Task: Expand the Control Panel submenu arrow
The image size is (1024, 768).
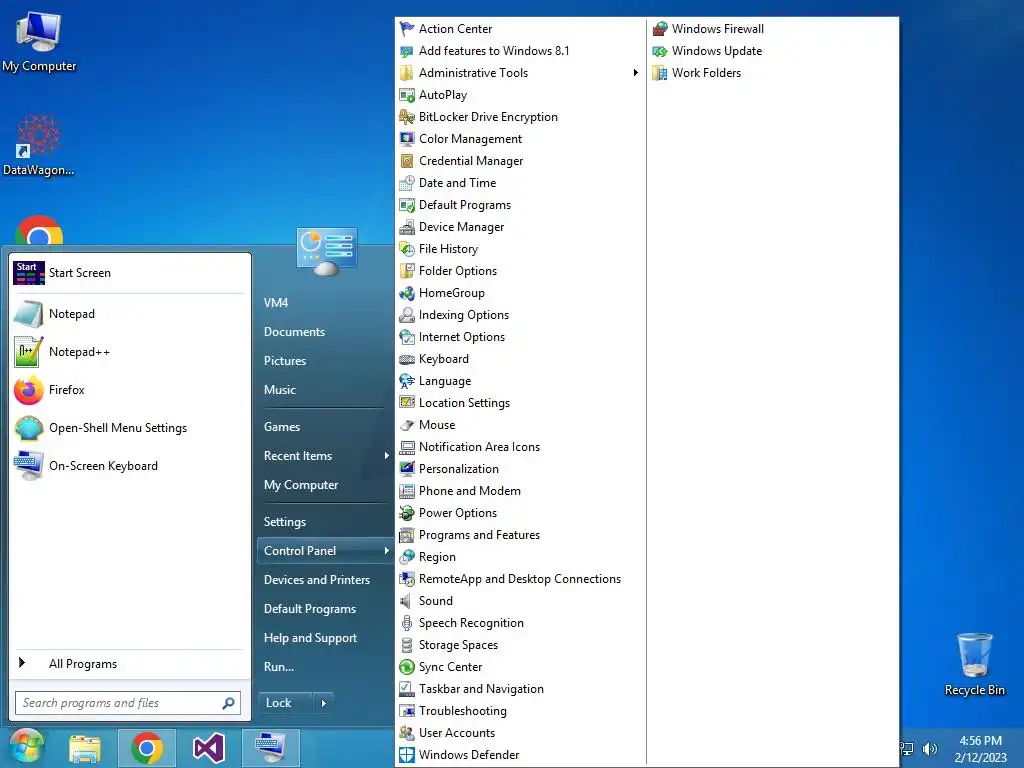Action: [386, 551]
